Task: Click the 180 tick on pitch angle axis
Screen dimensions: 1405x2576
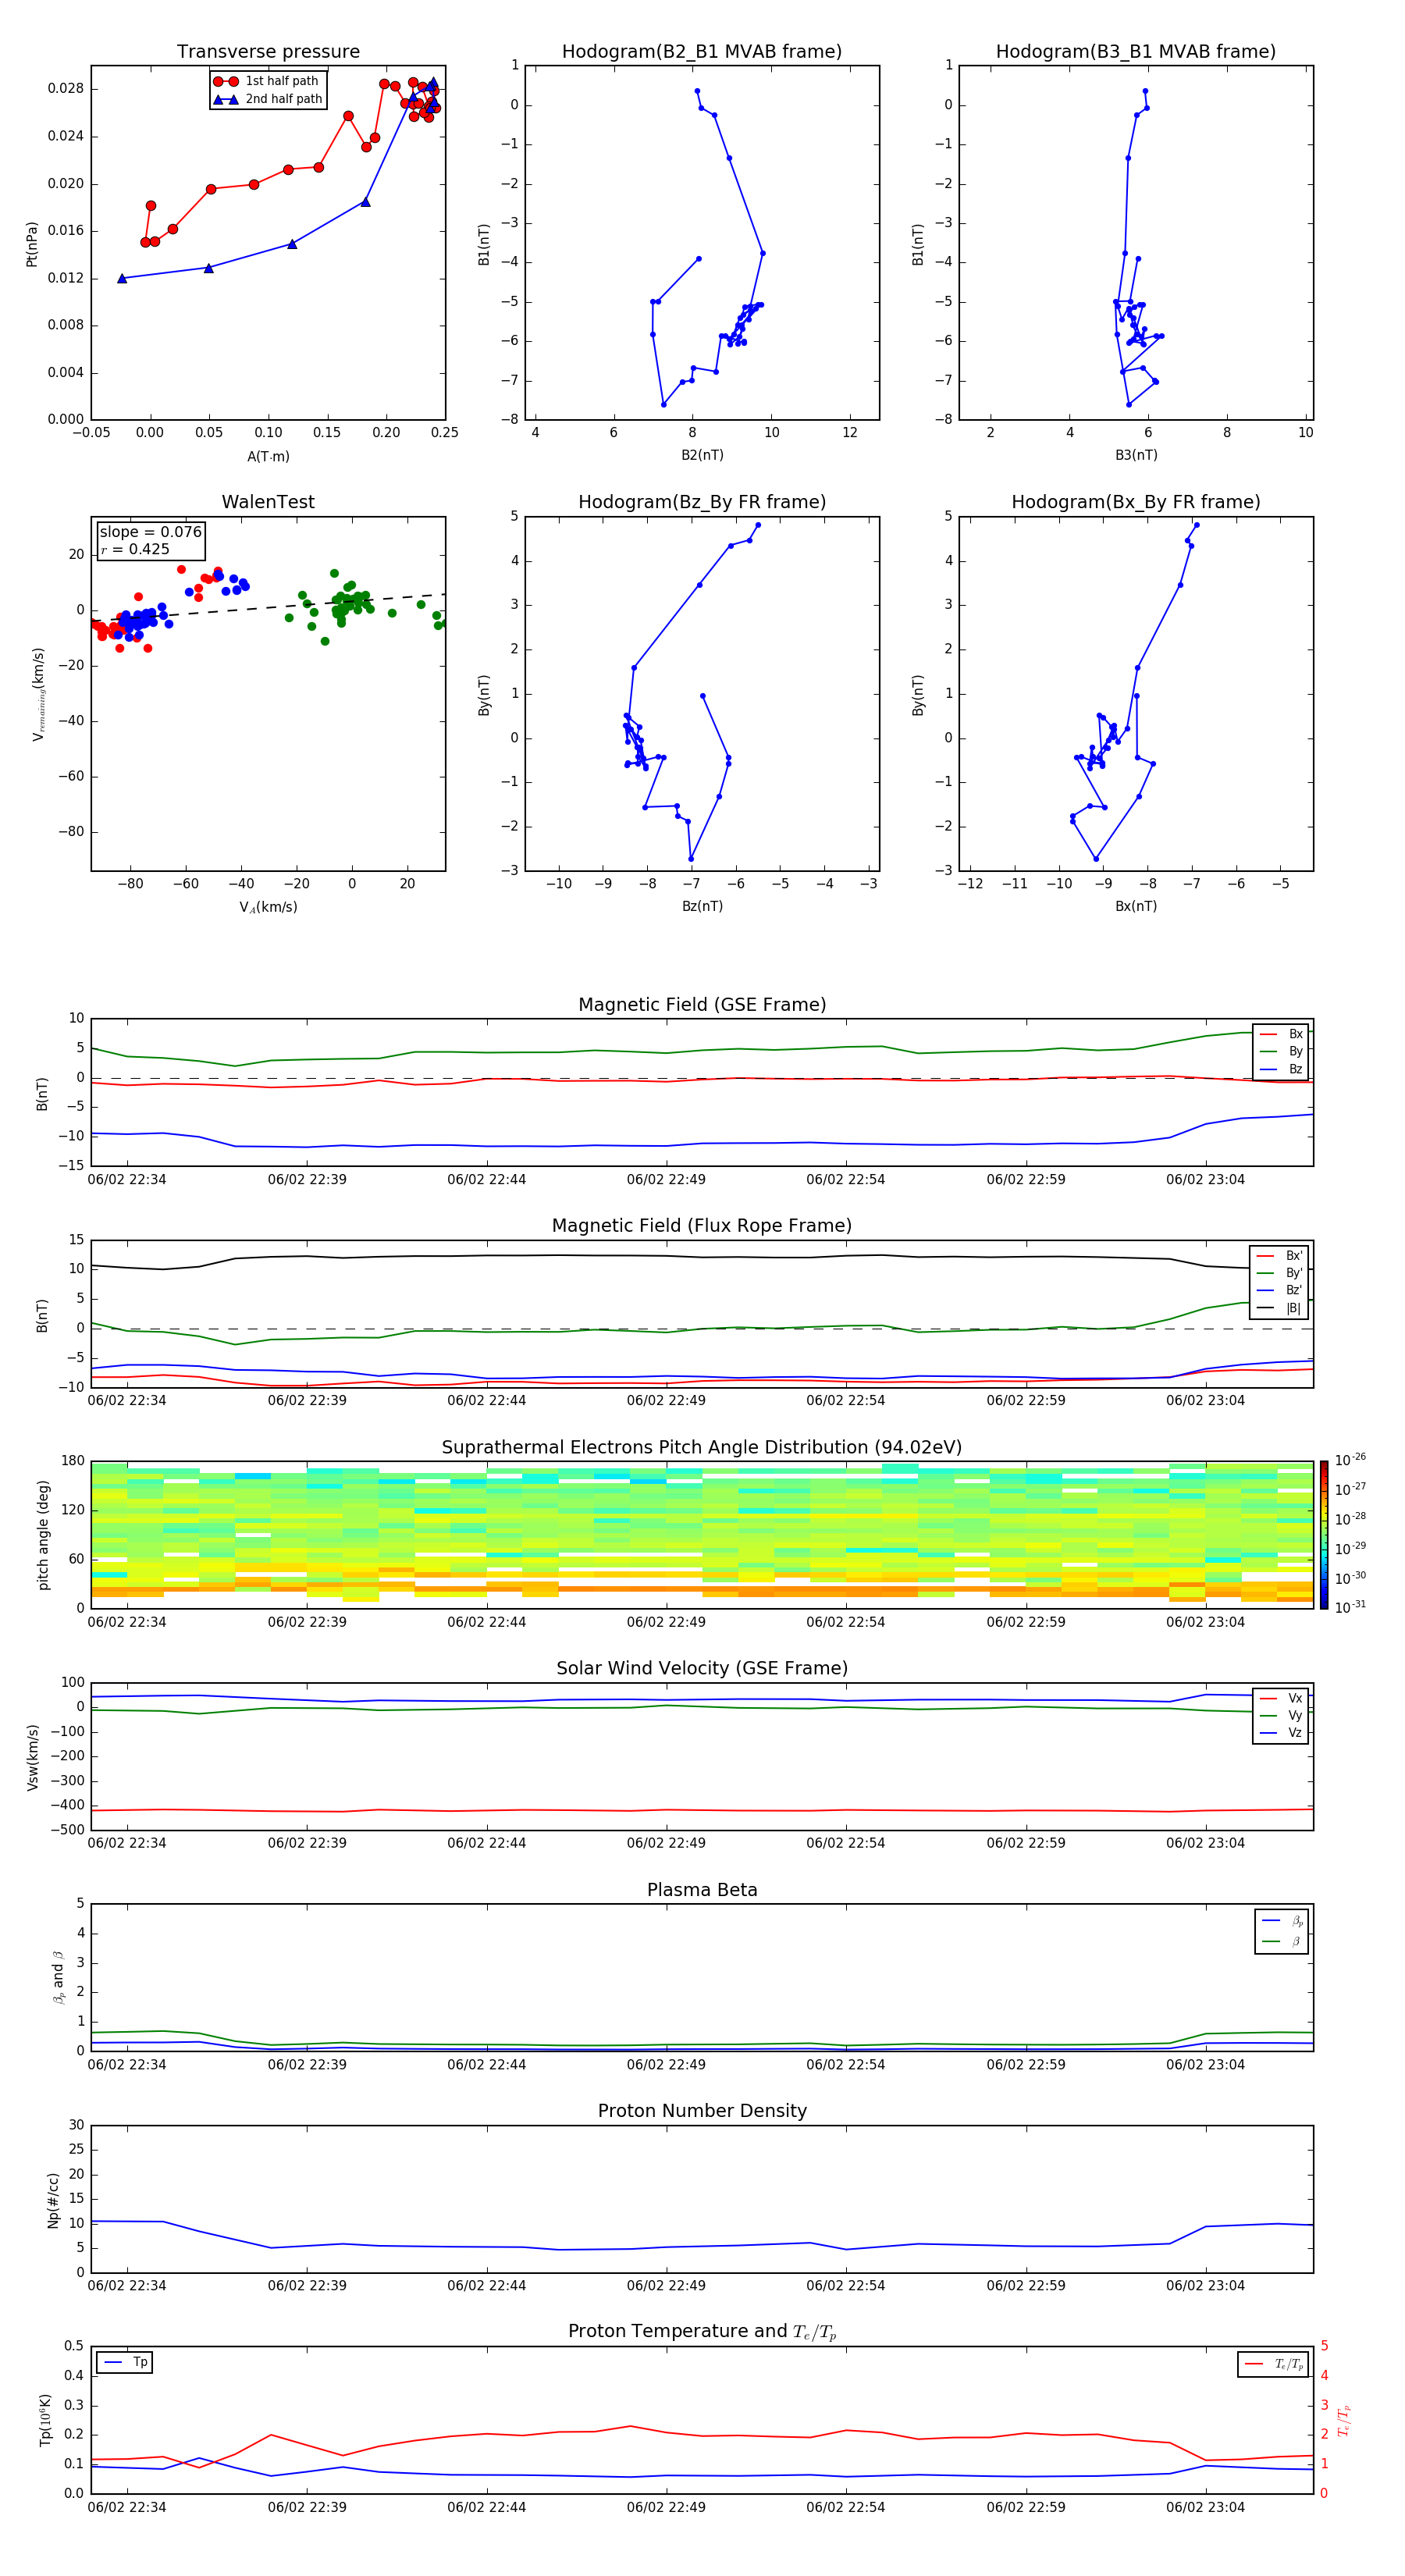Action: pyautogui.click(x=73, y=1461)
